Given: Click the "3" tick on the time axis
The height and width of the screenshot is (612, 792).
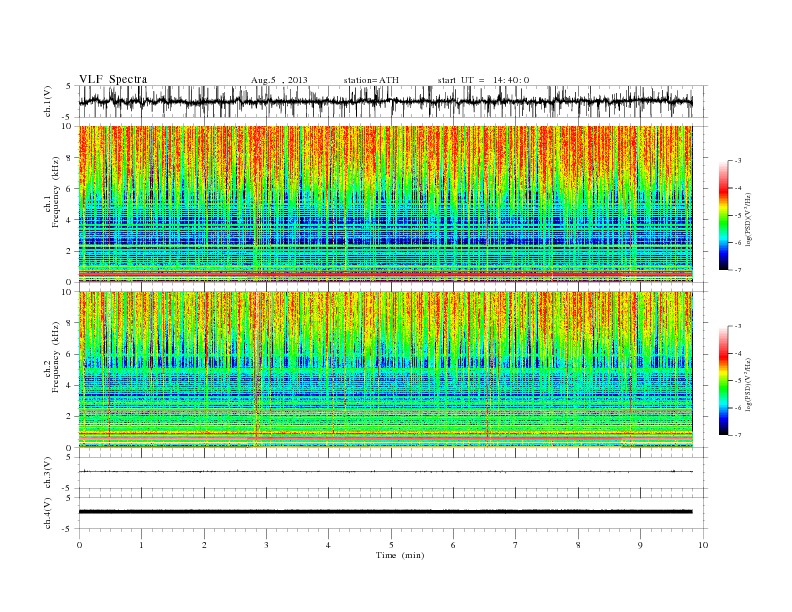Looking at the screenshot, I should pyautogui.click(x=266, y=545).
